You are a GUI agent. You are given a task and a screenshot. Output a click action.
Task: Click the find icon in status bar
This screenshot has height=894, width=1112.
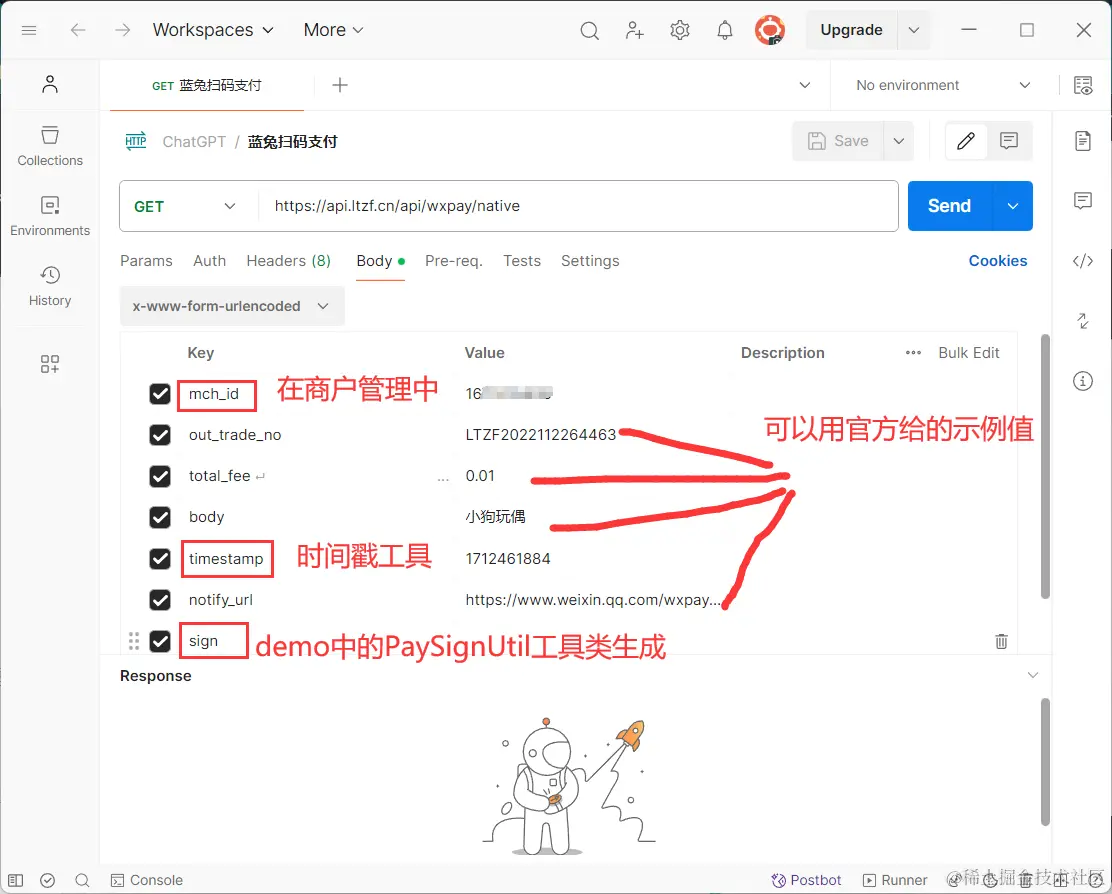(x=82, y=881)
